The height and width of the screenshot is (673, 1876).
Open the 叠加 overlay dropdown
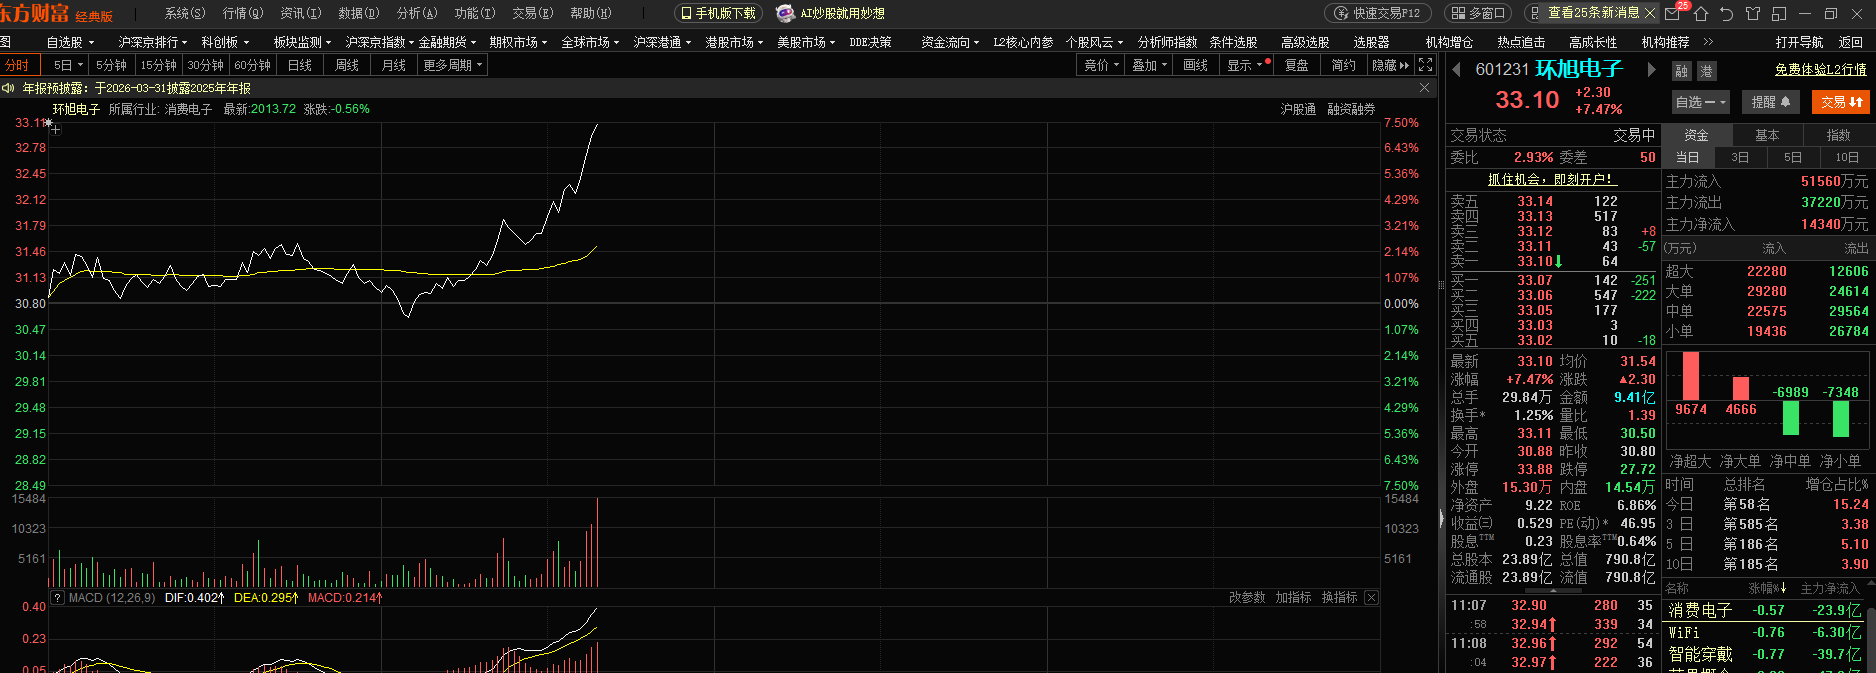[x=1150, y=65]
